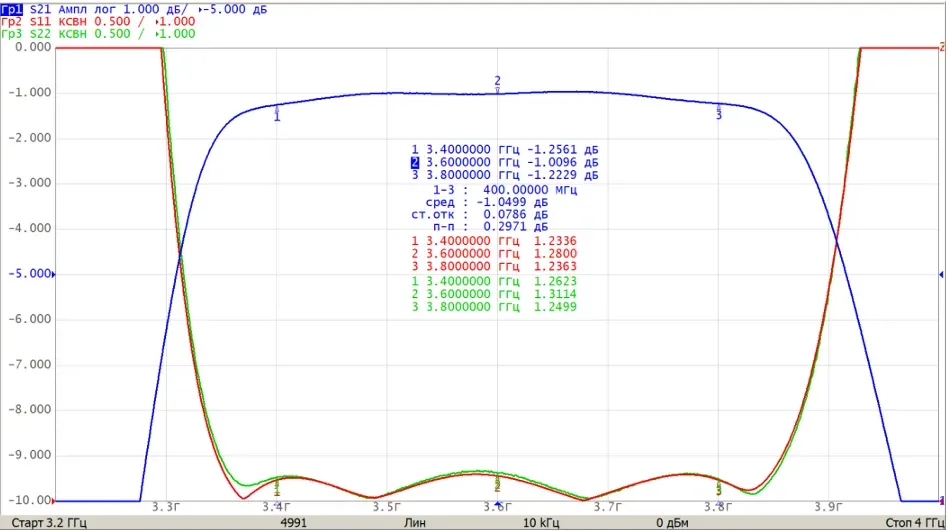The width and height of the screenshot is (948, 531).
Task: Click blue marker 1 at 3.4 GHz
Action: click(277, 114)
